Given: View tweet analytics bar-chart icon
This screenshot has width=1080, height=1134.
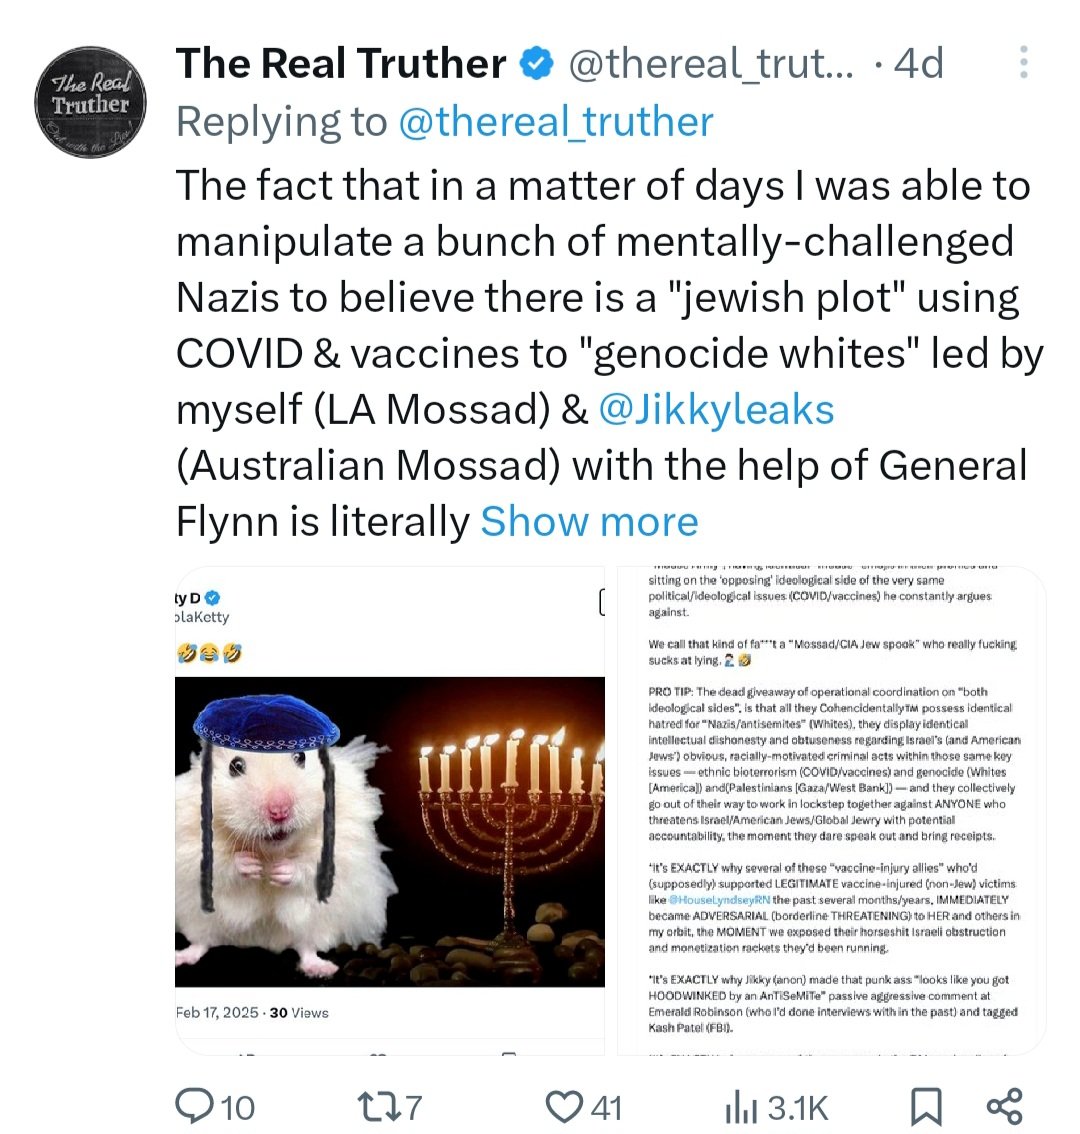Looking at the screenshot, I should [776, 1107].
